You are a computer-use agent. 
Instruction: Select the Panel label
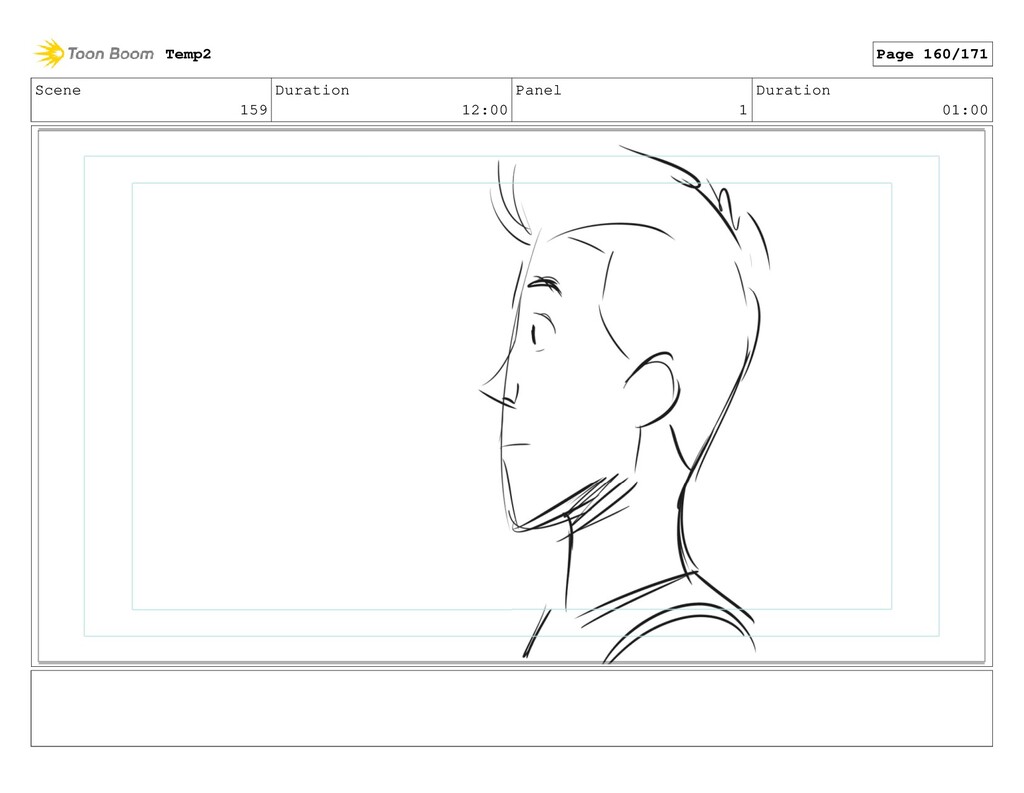tap(538, 90)
